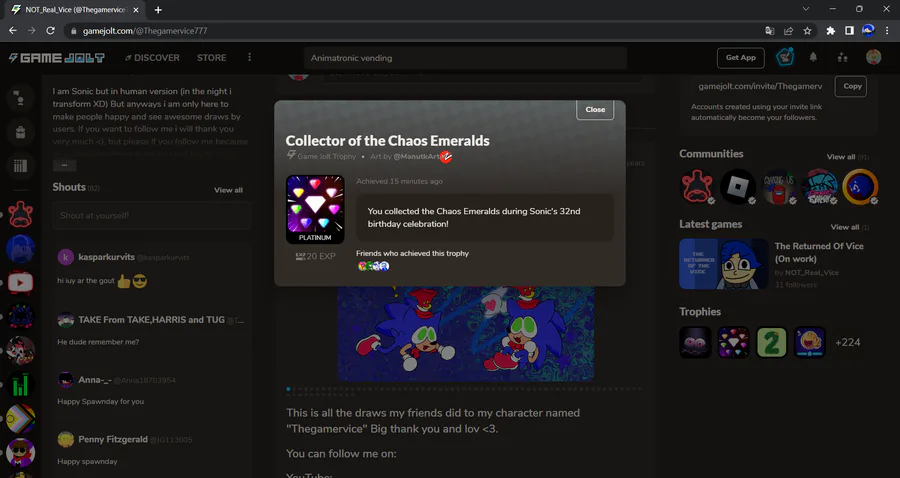900x478 pixels.
Task: Open the YouTube community in left sidebar
Action: click(x=21, y=282)
